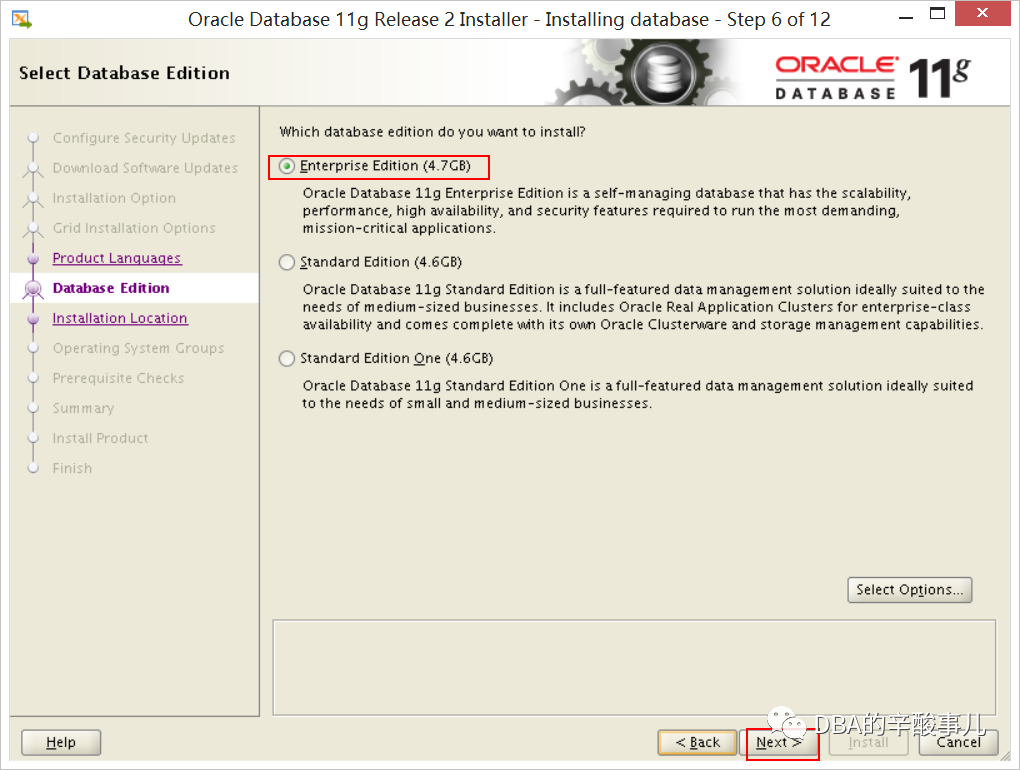Click Grid Installation Options step label

pyautogui.click(x=134, y=228)
